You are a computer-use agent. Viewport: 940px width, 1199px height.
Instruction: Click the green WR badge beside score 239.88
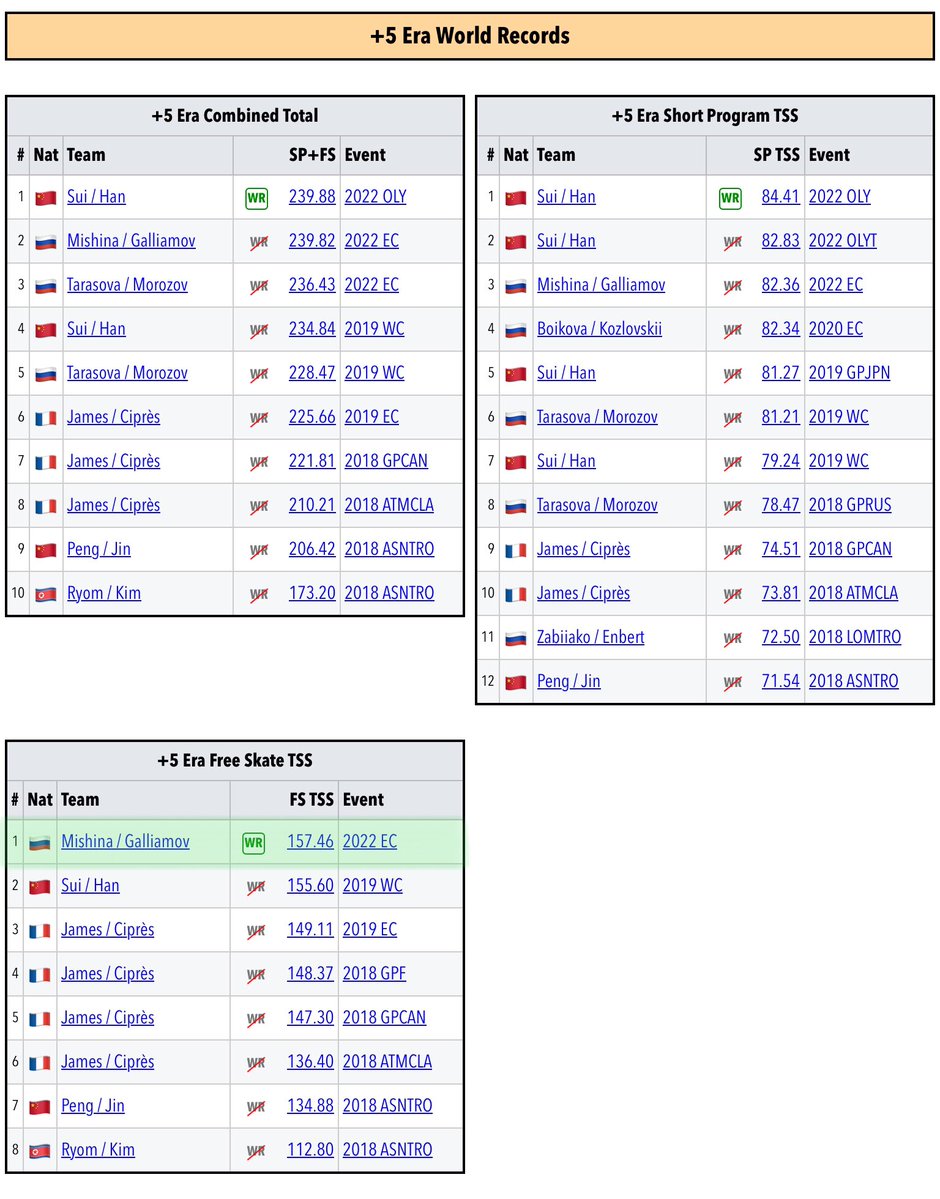256,198
